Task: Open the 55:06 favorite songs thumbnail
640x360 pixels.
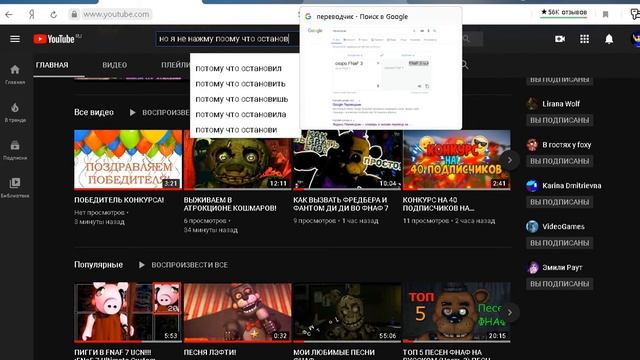Action: tap(347, 313)
